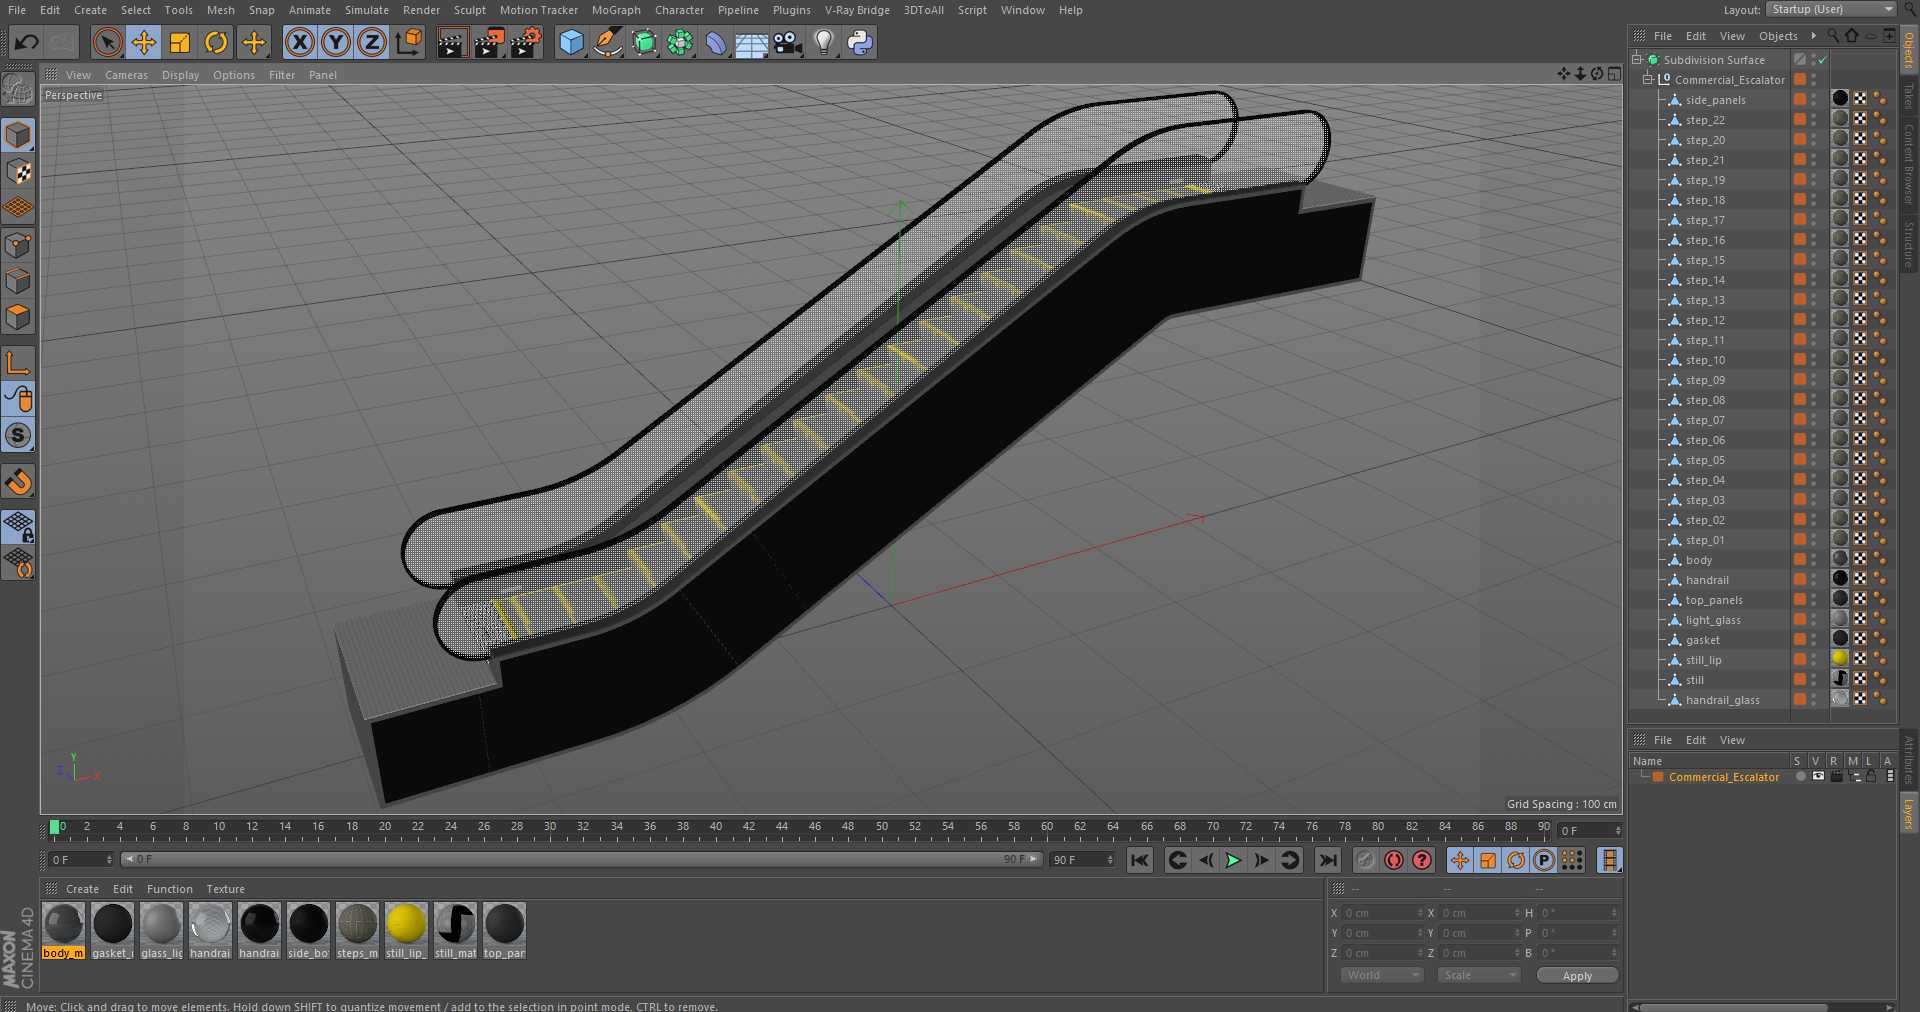This screenshot has height=1012, width=1920.
Task: Toggle Z axis lock
Action: click(372, 42)
